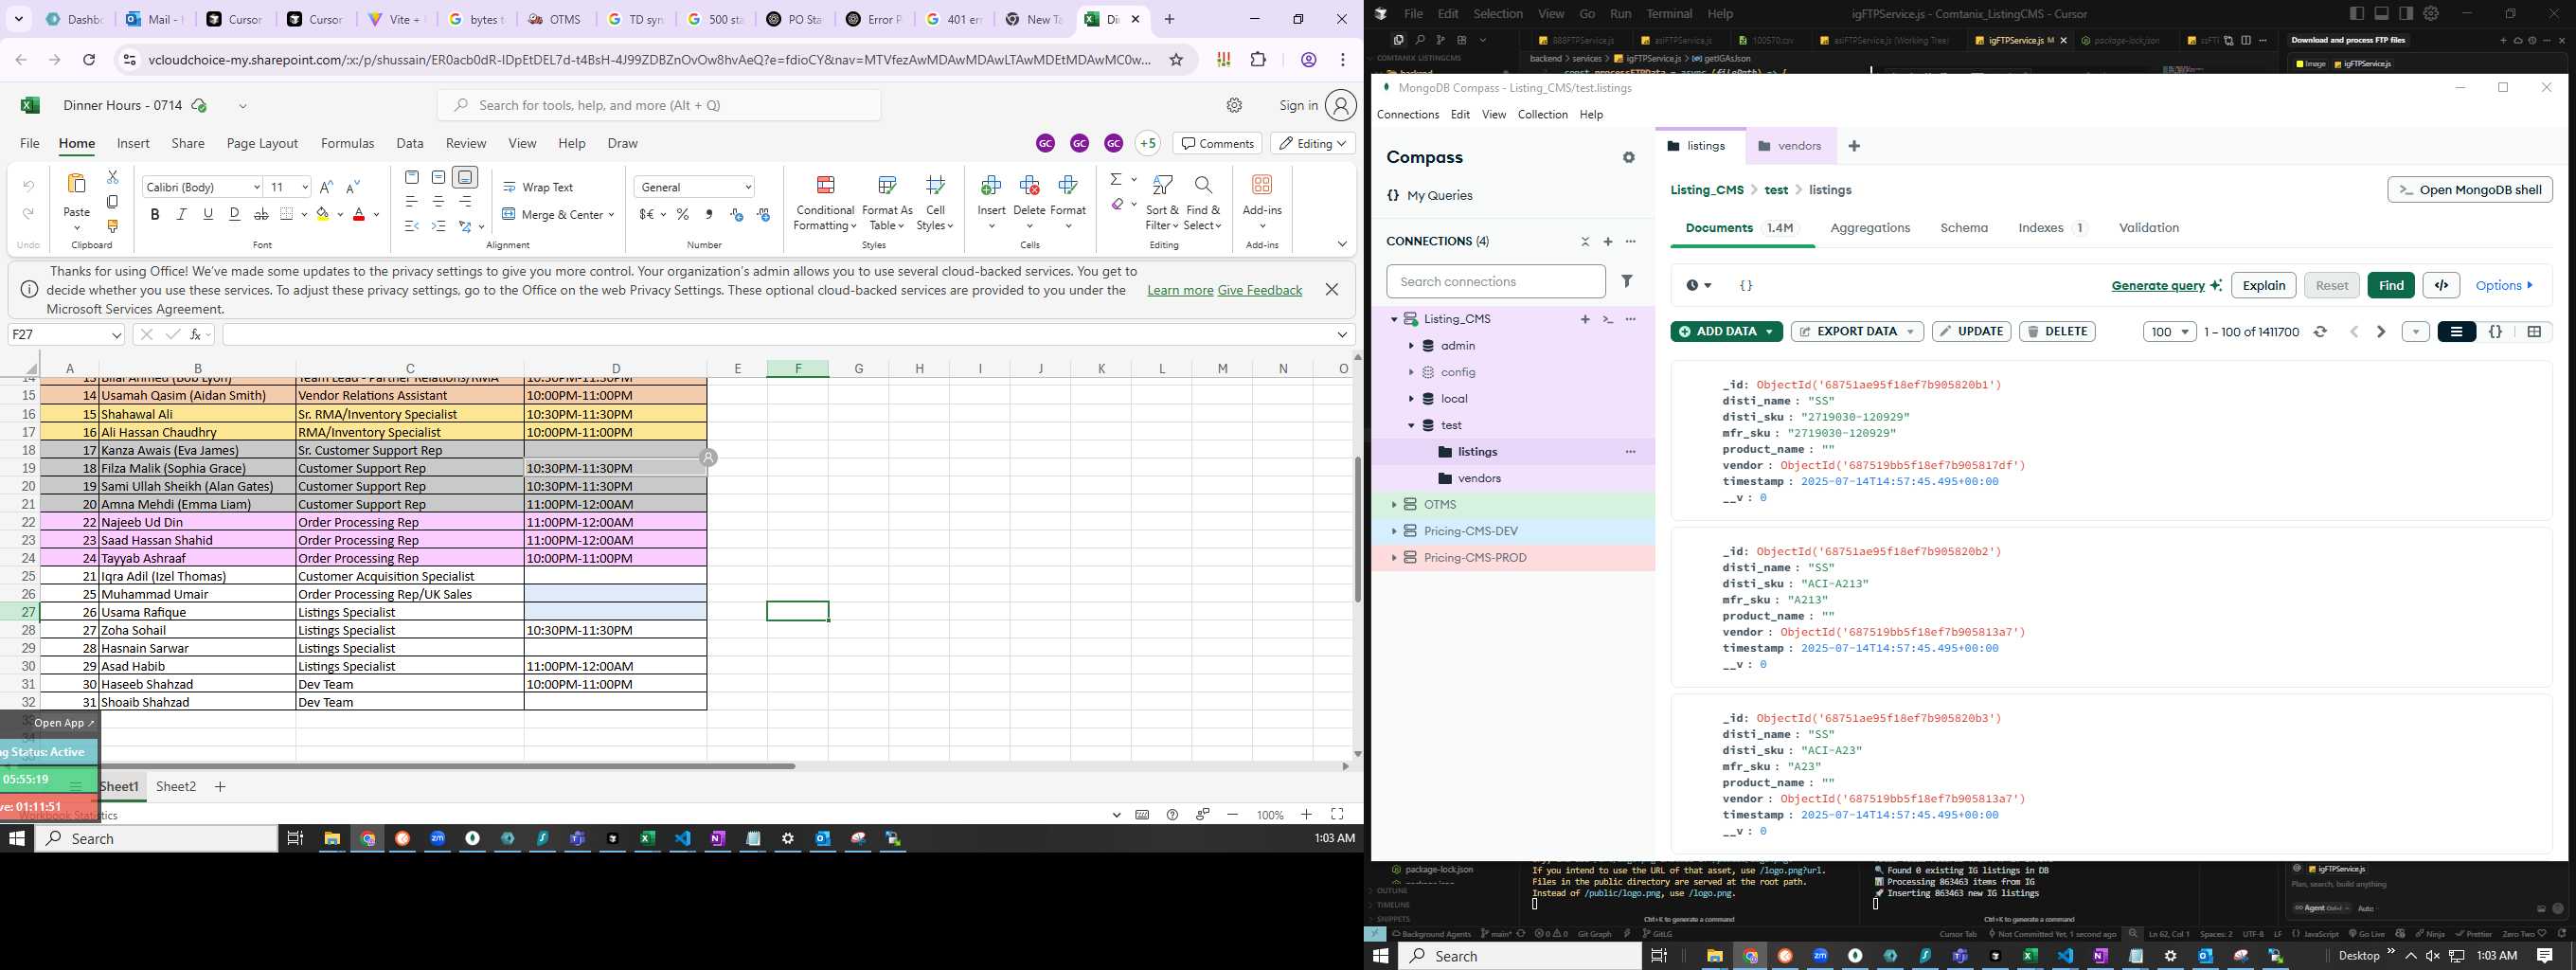The image size is (2576, 970).
Task: Click the Sort & Filter icon
Action: coord(1162,185)
